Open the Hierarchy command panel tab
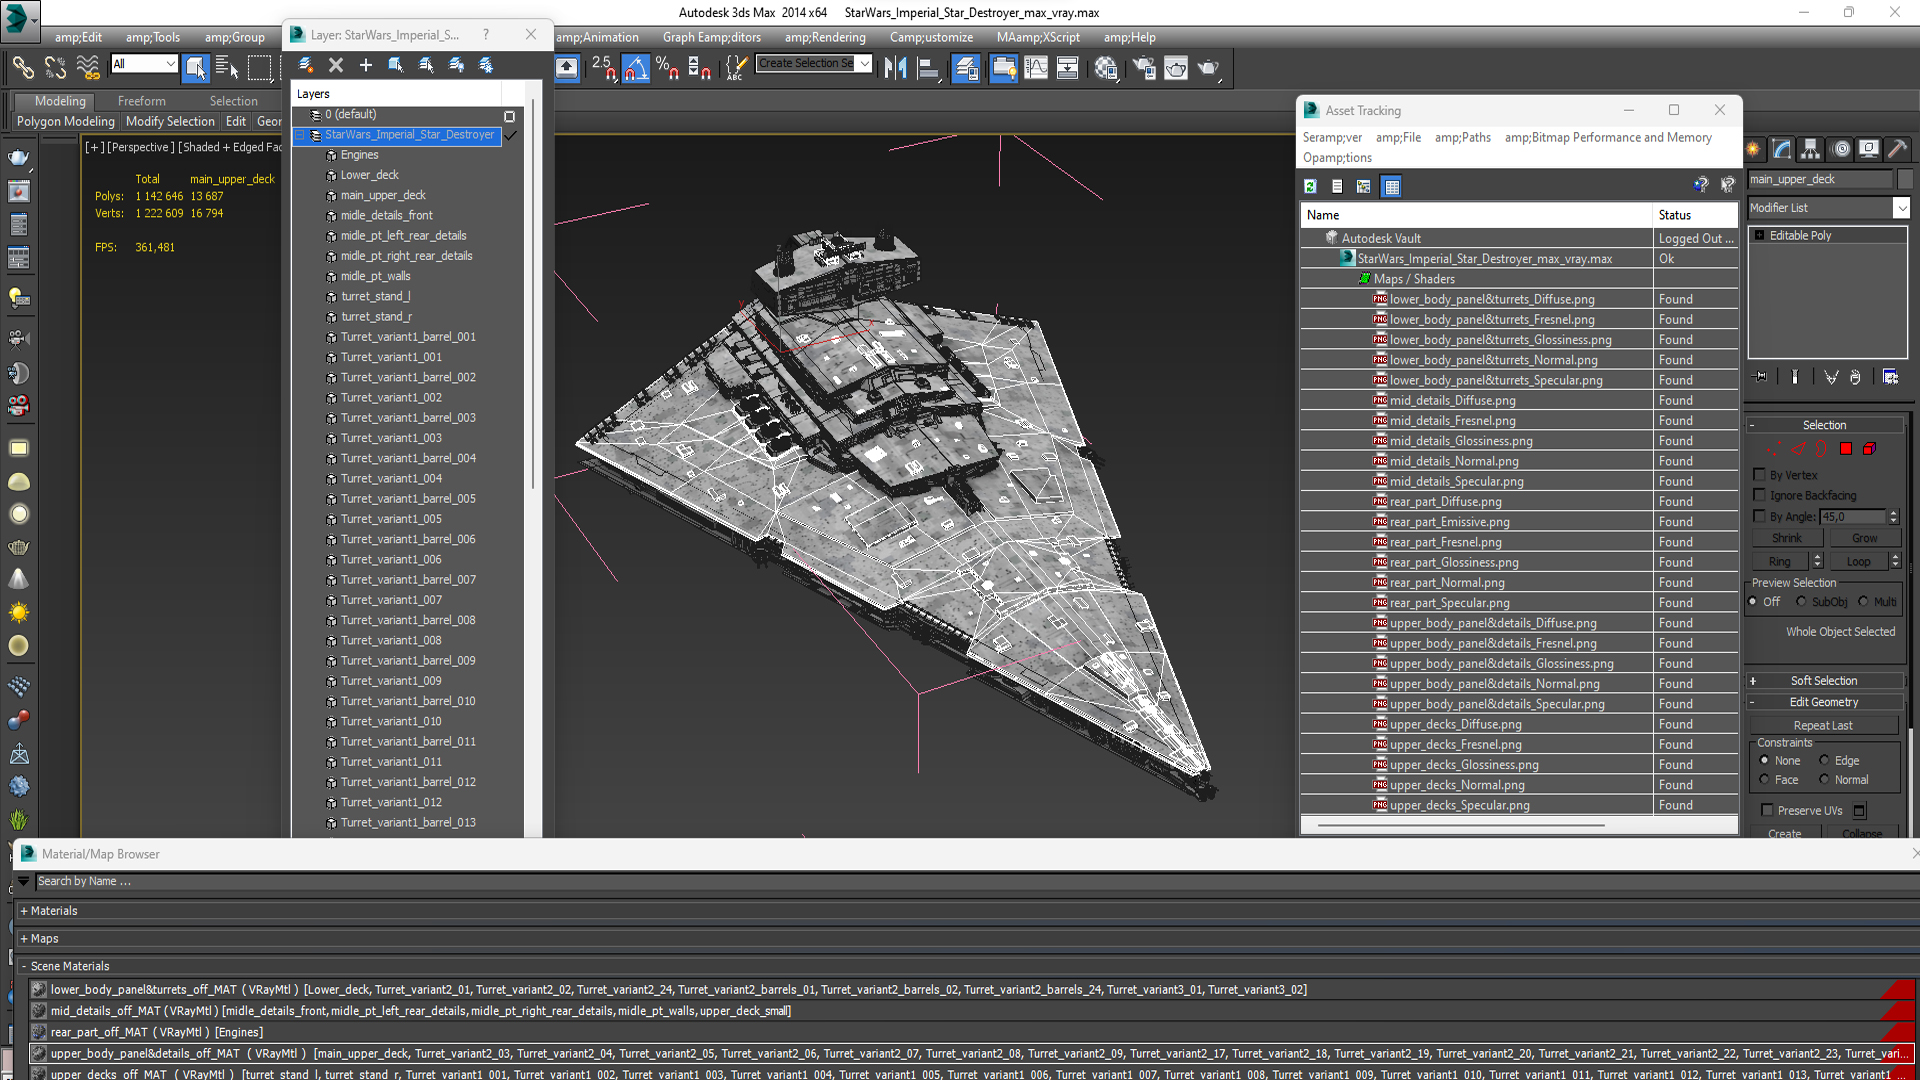Image resolution: width=1920 pixels, height=1080 pixels. (x=1811, y=149)
